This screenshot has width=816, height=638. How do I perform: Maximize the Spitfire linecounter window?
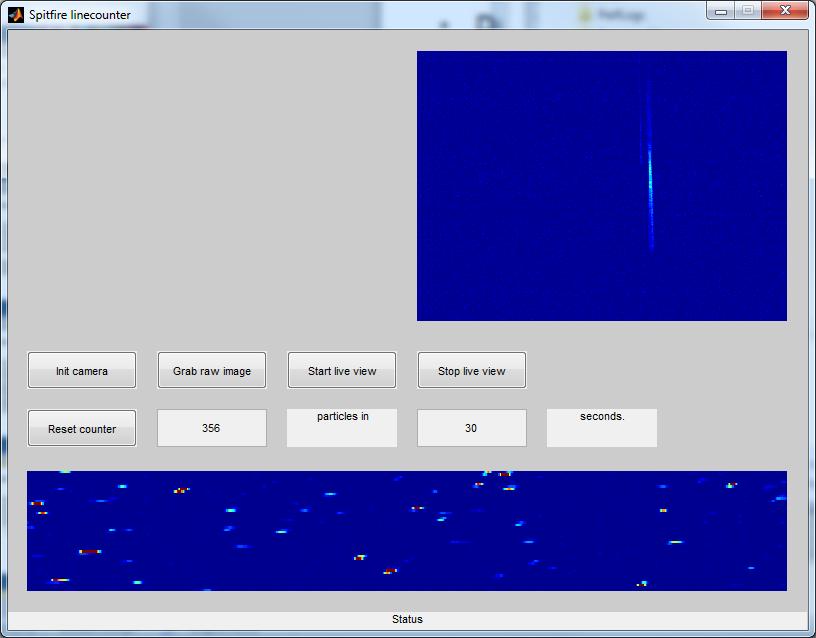point(748,10)
